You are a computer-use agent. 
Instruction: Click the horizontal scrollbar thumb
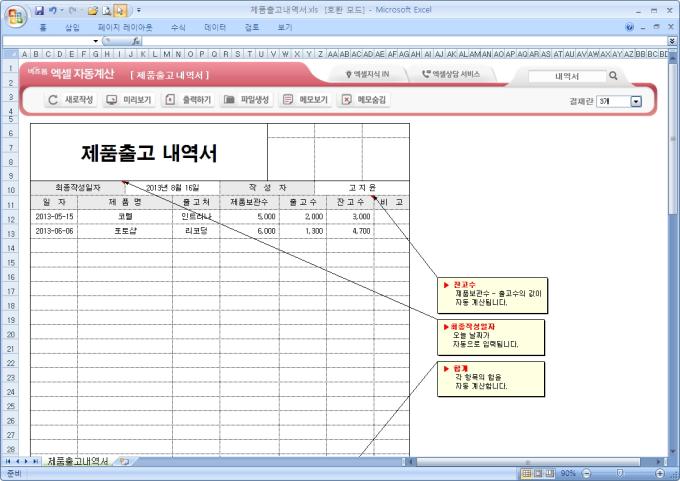pyautogui.click(x=528, y=461)
